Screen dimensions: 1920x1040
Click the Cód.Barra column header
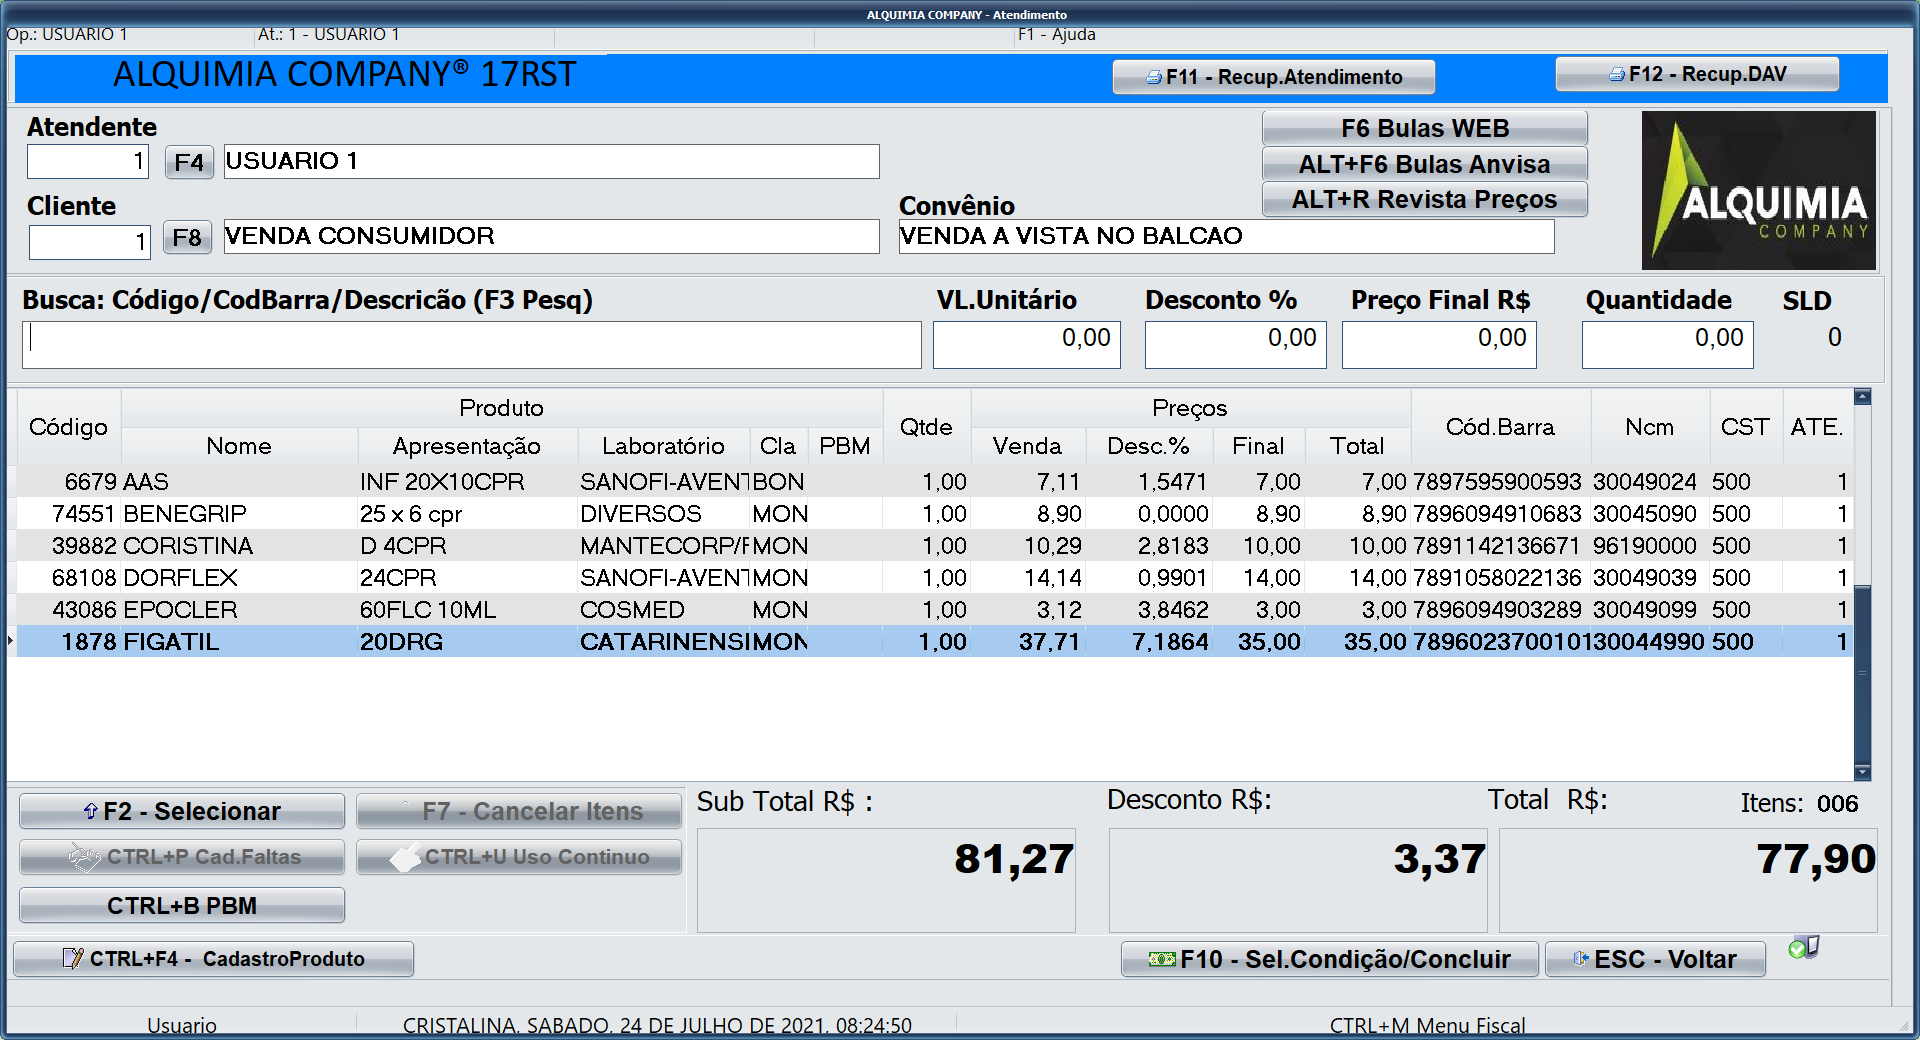1500,427
